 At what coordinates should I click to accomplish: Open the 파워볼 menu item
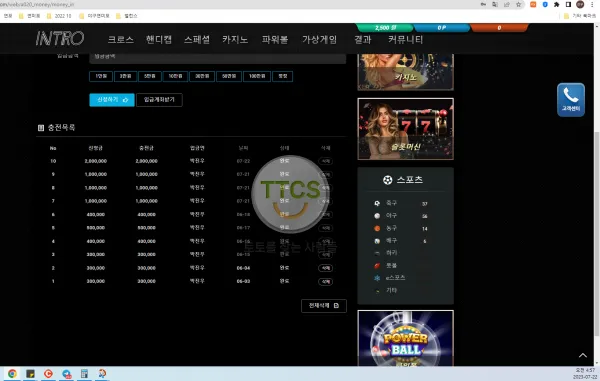(275, 39)
